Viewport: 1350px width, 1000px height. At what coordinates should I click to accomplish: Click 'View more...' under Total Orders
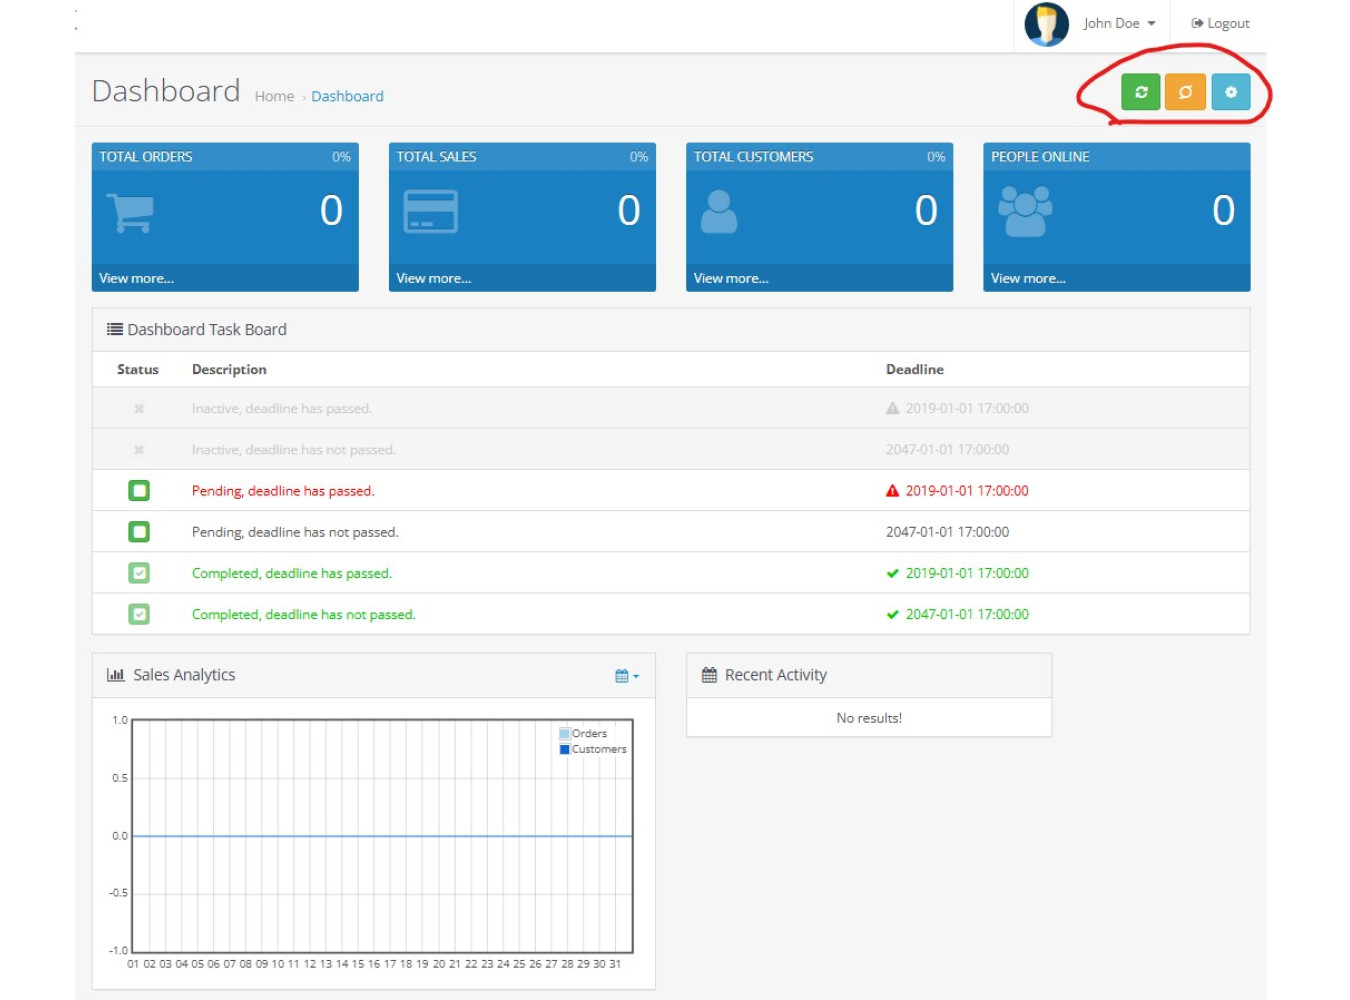click(x=136, y=278)
